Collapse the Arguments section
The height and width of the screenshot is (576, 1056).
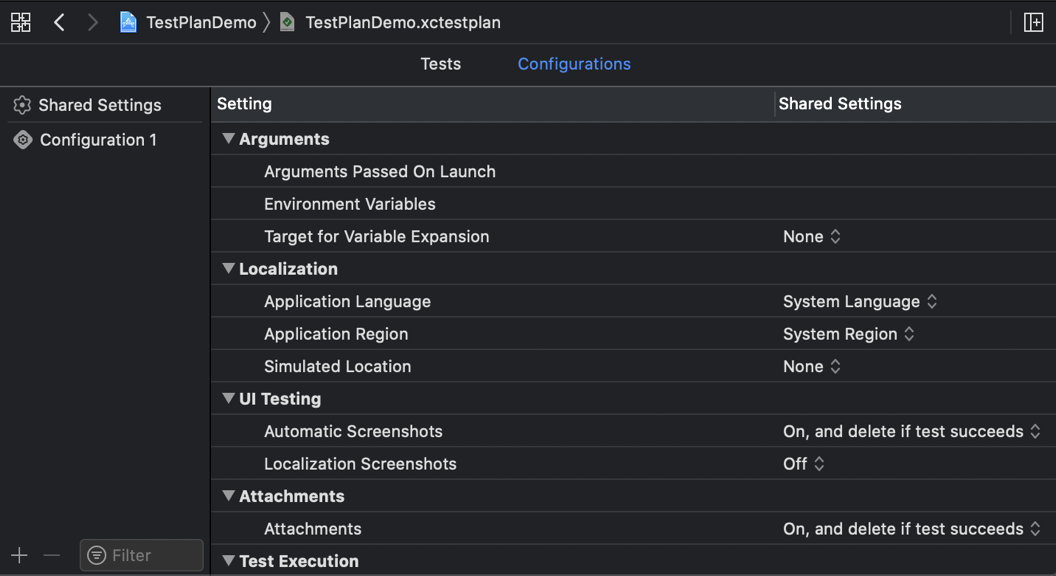click(x=228, y=139)
